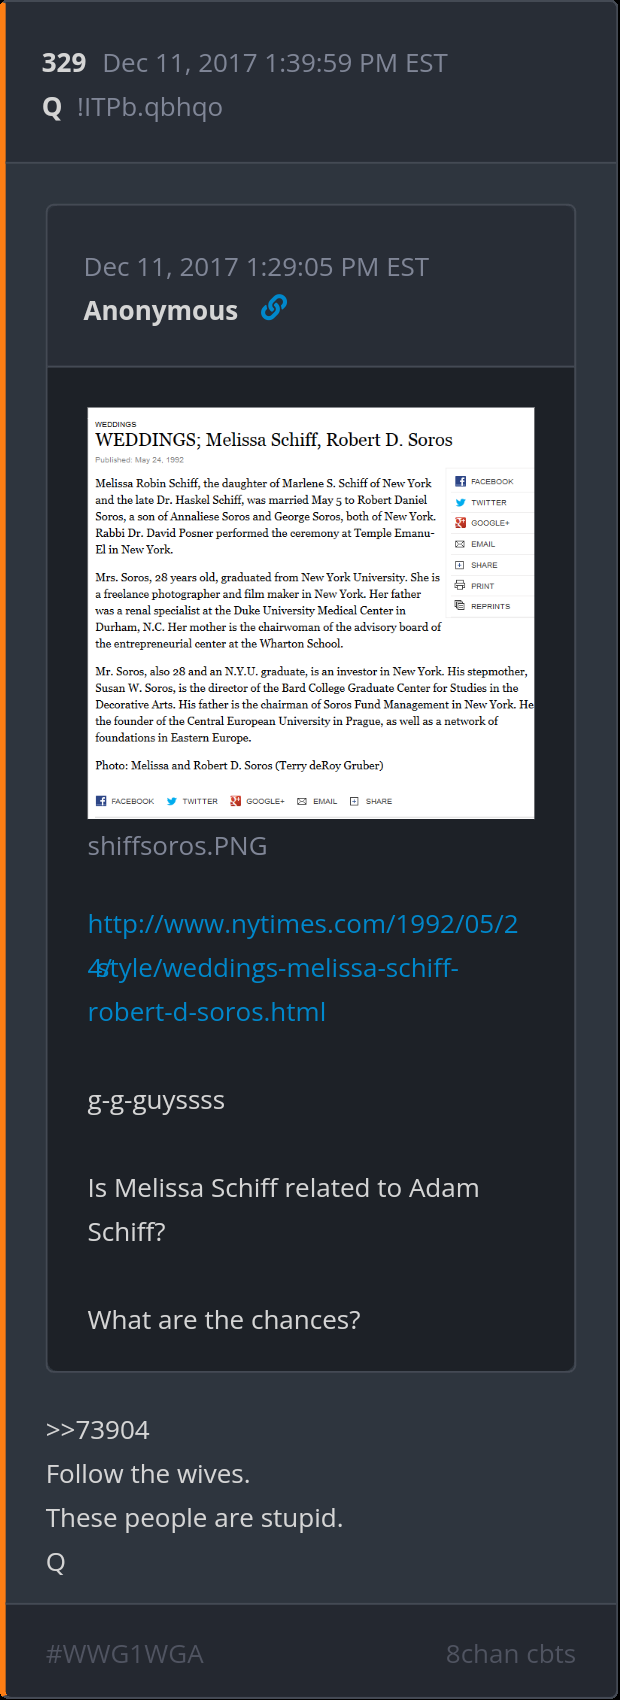Click the bottom Twitter share icon

pos(172,801)
